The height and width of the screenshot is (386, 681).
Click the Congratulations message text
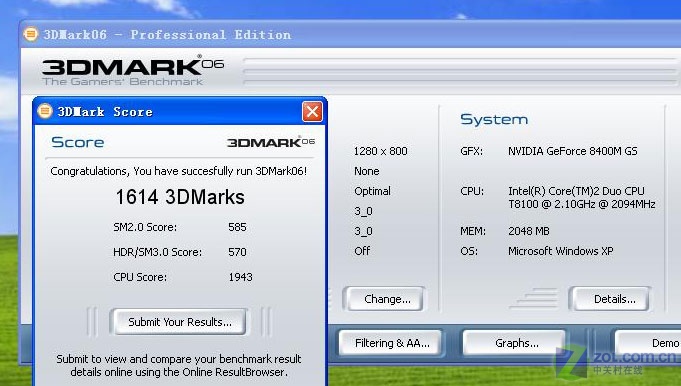179,171
